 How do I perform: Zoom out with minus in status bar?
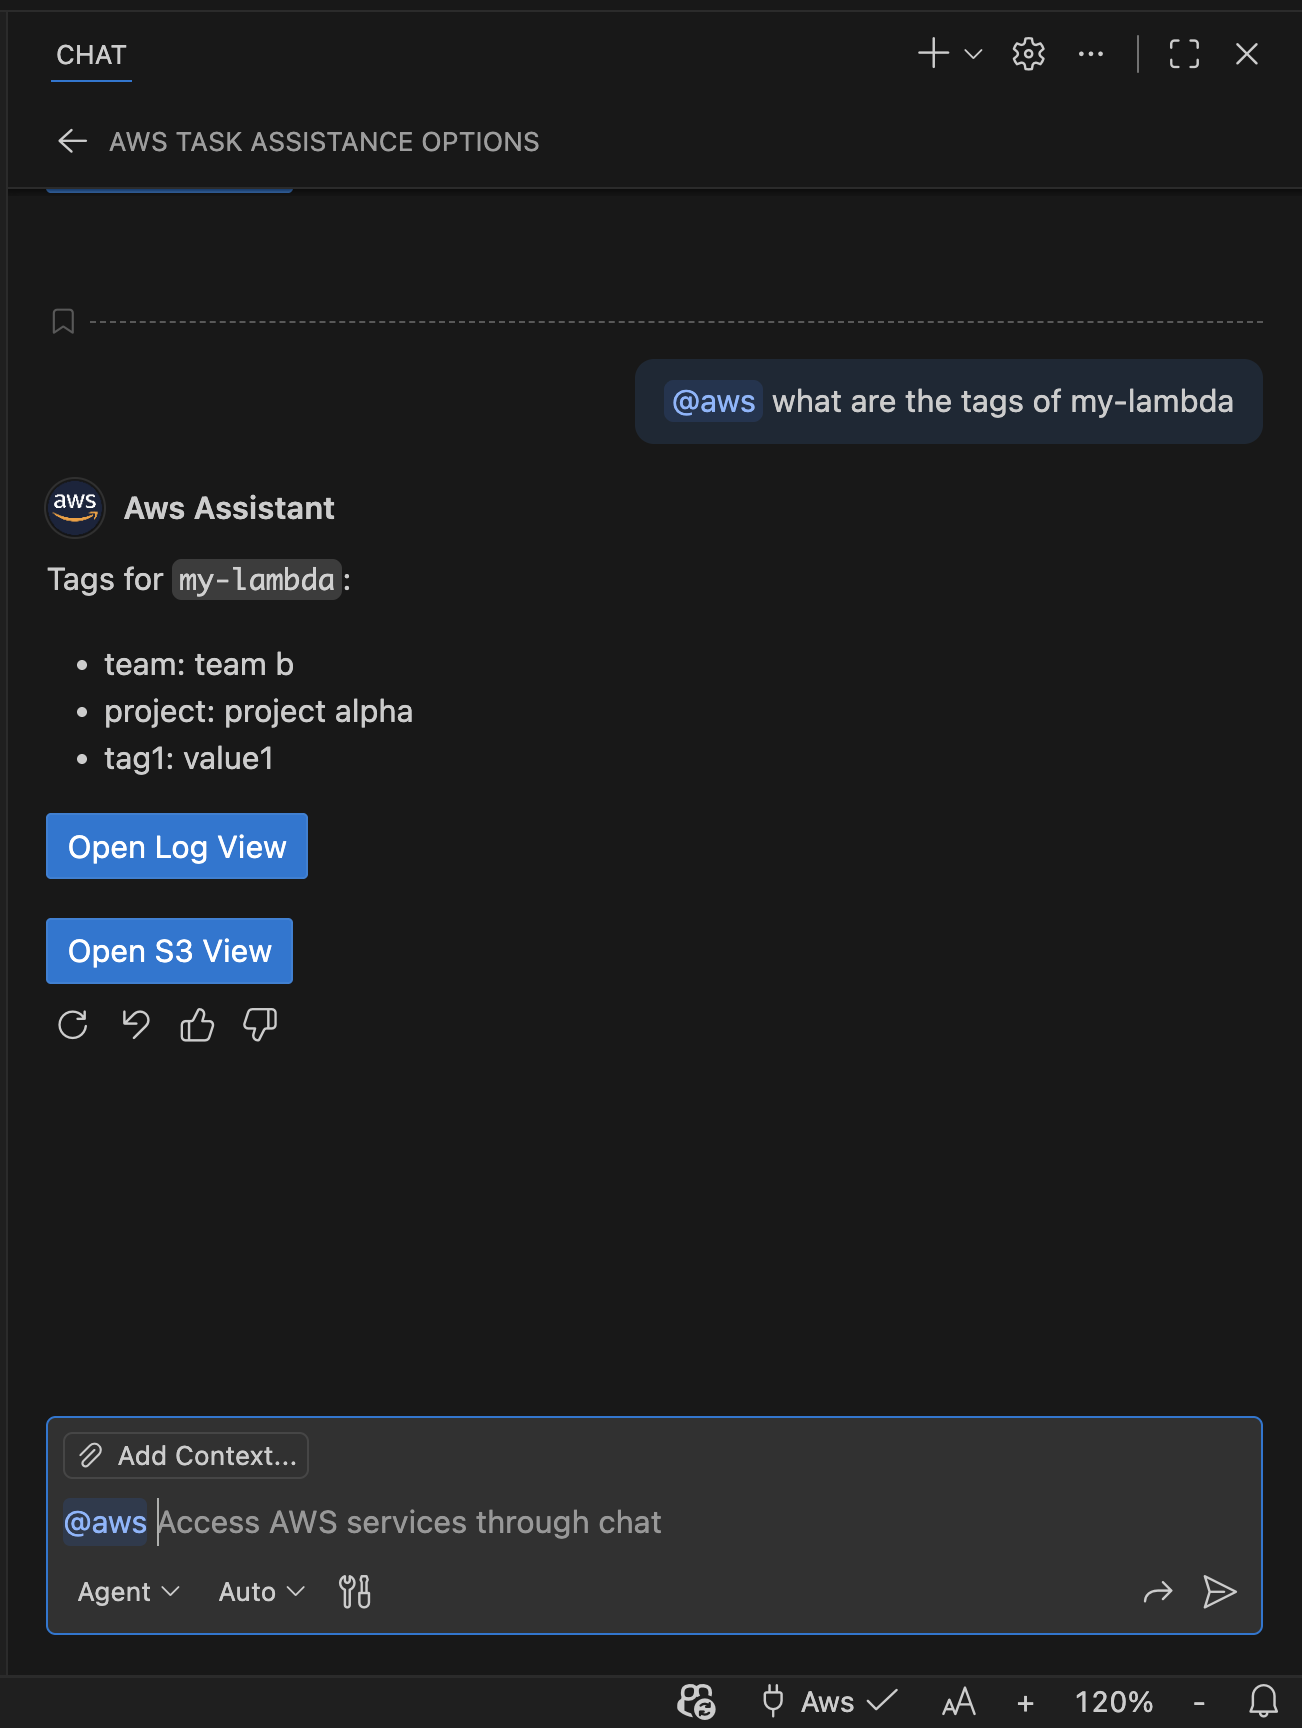point(1199,1702)
